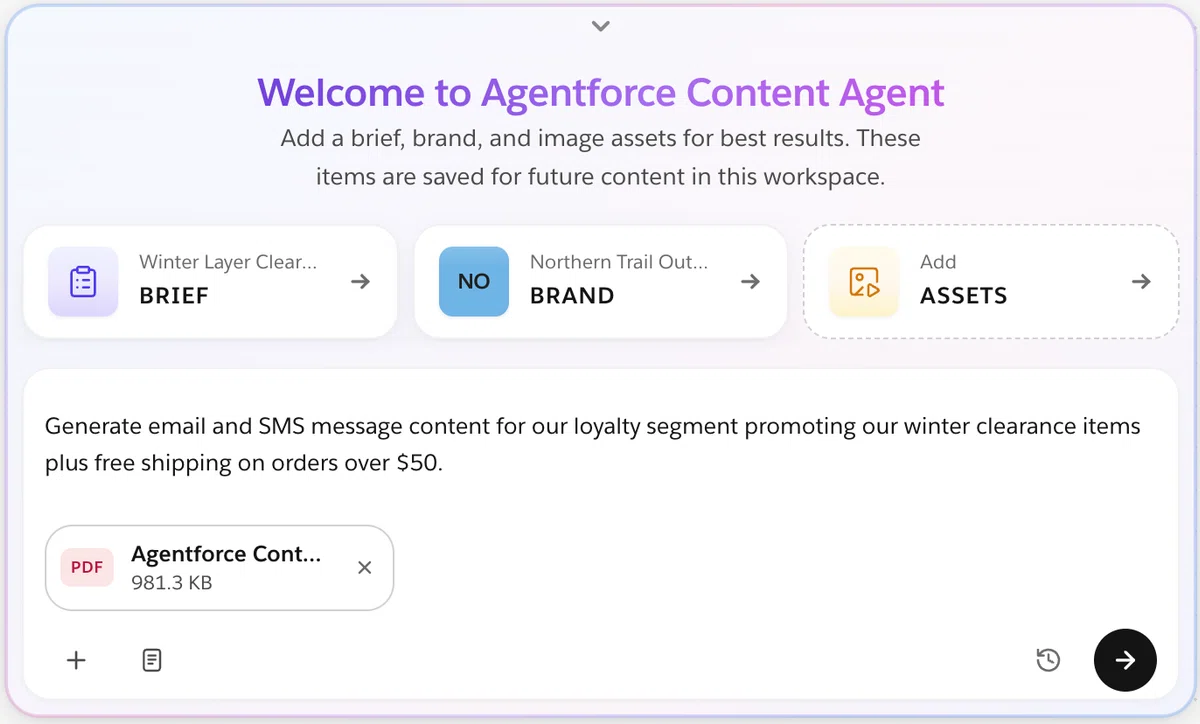Remove the attached Agentforce PDF file
This screenshot has width=1200, height=724.
click(365, 568)
